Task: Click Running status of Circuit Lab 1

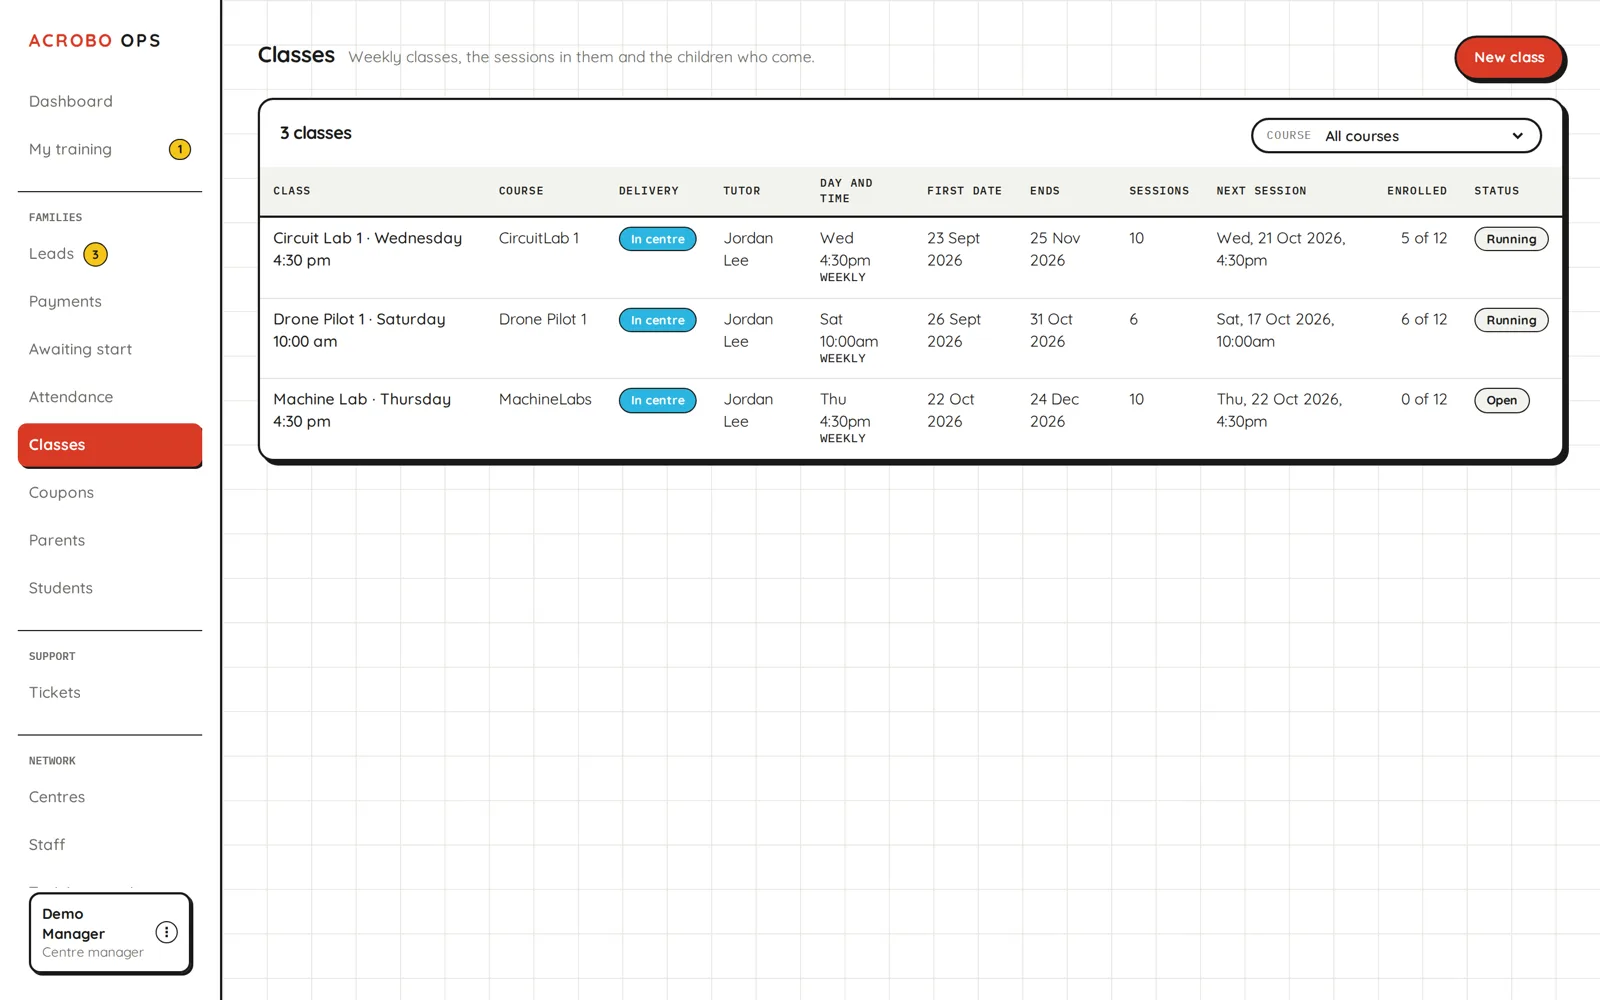Action: point(1511,239)
